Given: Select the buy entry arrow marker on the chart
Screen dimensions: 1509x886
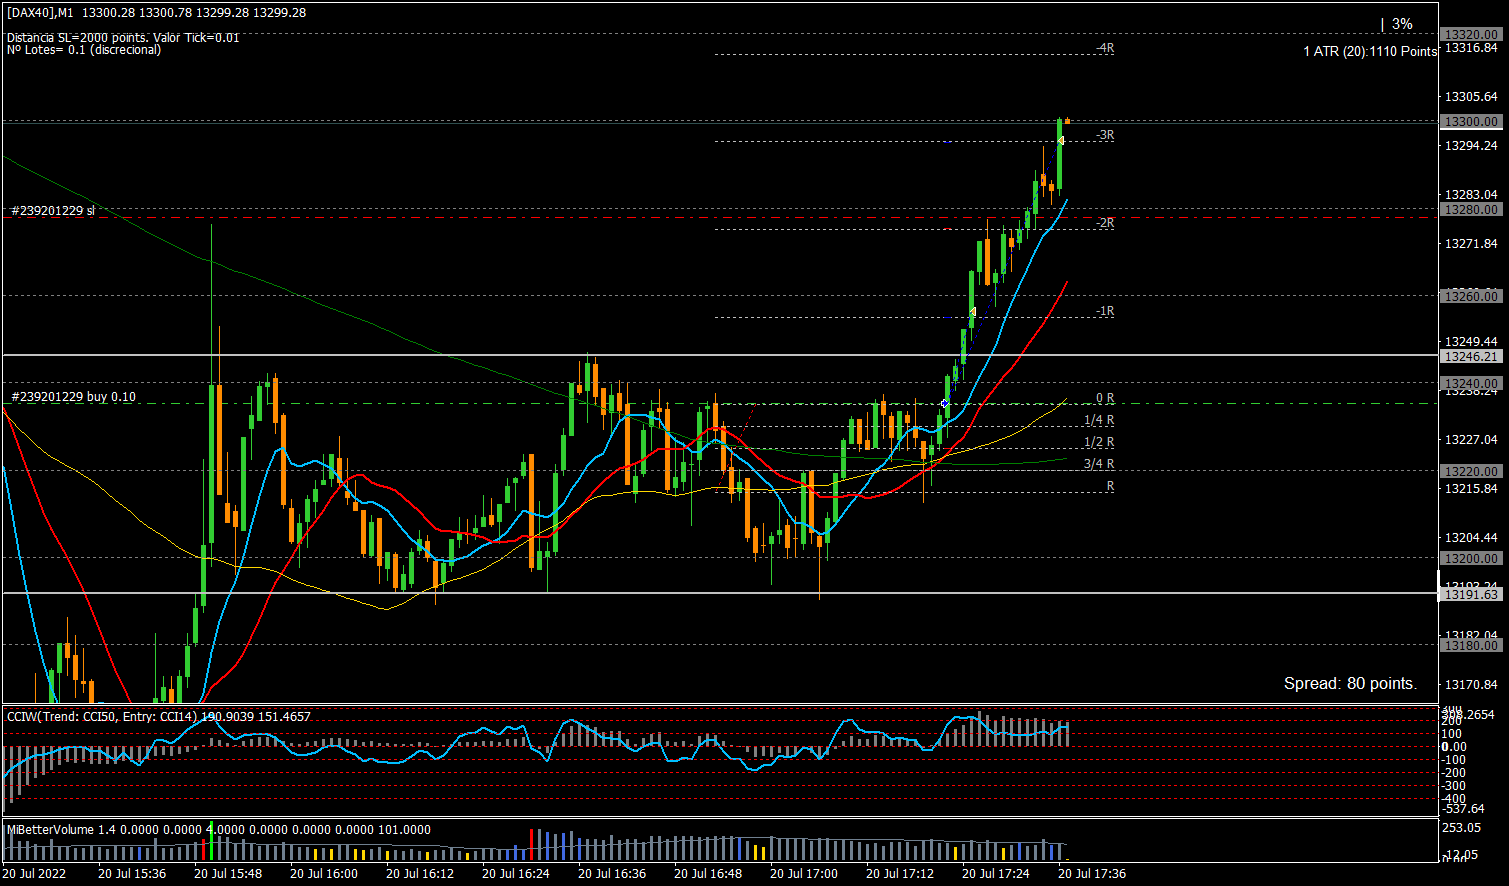Looking at the screenshot, I should [945, 403].
